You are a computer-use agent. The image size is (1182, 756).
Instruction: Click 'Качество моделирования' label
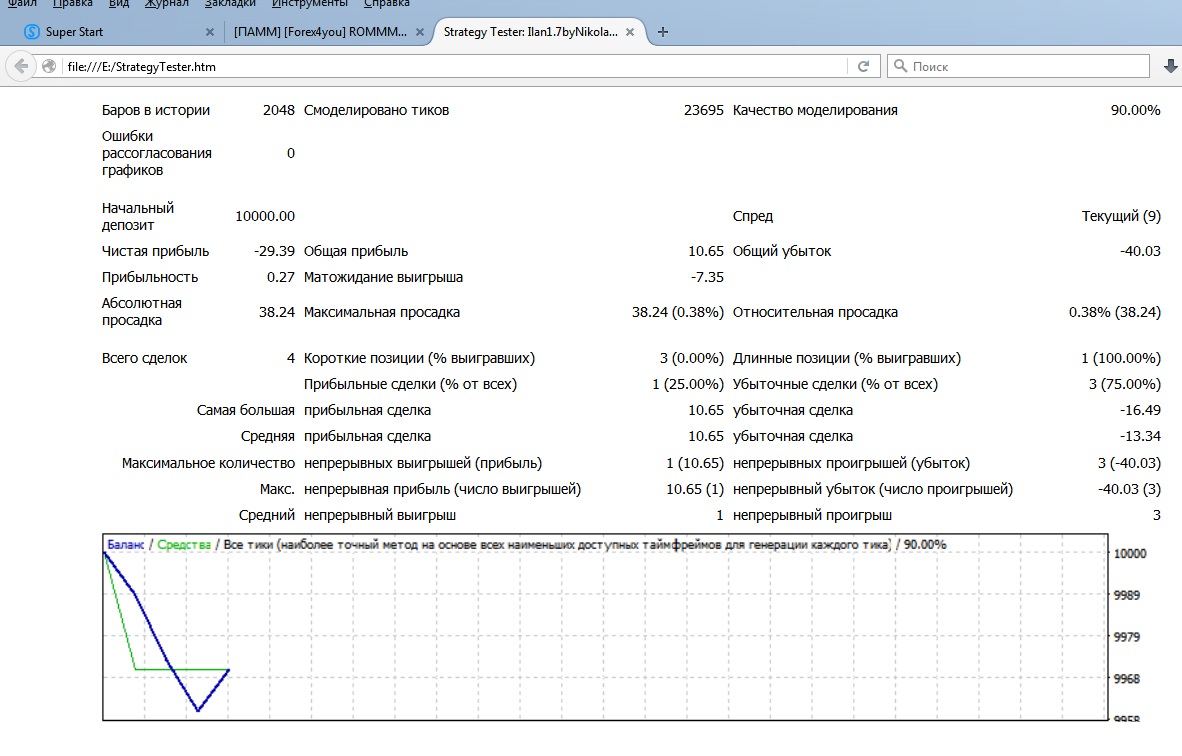(x=815, y=110)
